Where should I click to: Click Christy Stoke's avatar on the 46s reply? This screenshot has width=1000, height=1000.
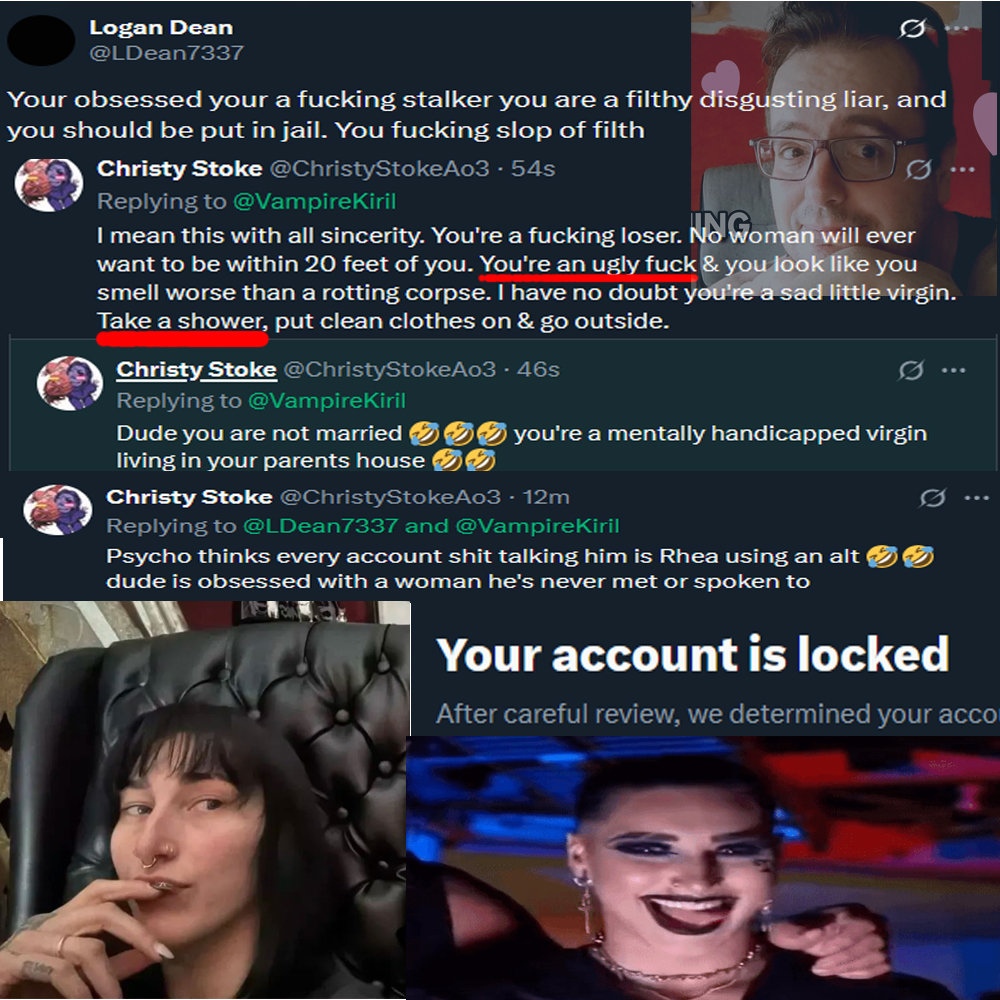pos(70,383)
